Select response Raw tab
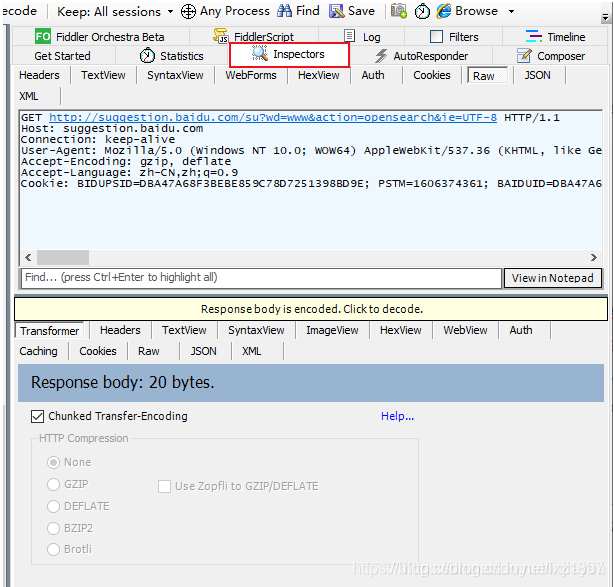The image size is (614, 587). 148,351
